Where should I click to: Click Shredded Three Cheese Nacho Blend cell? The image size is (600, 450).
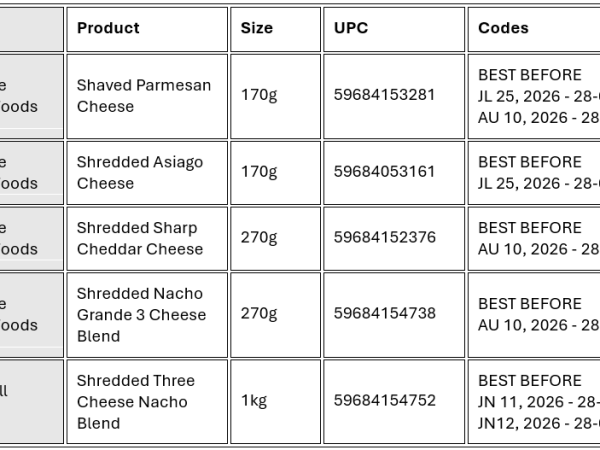[136, 401]
